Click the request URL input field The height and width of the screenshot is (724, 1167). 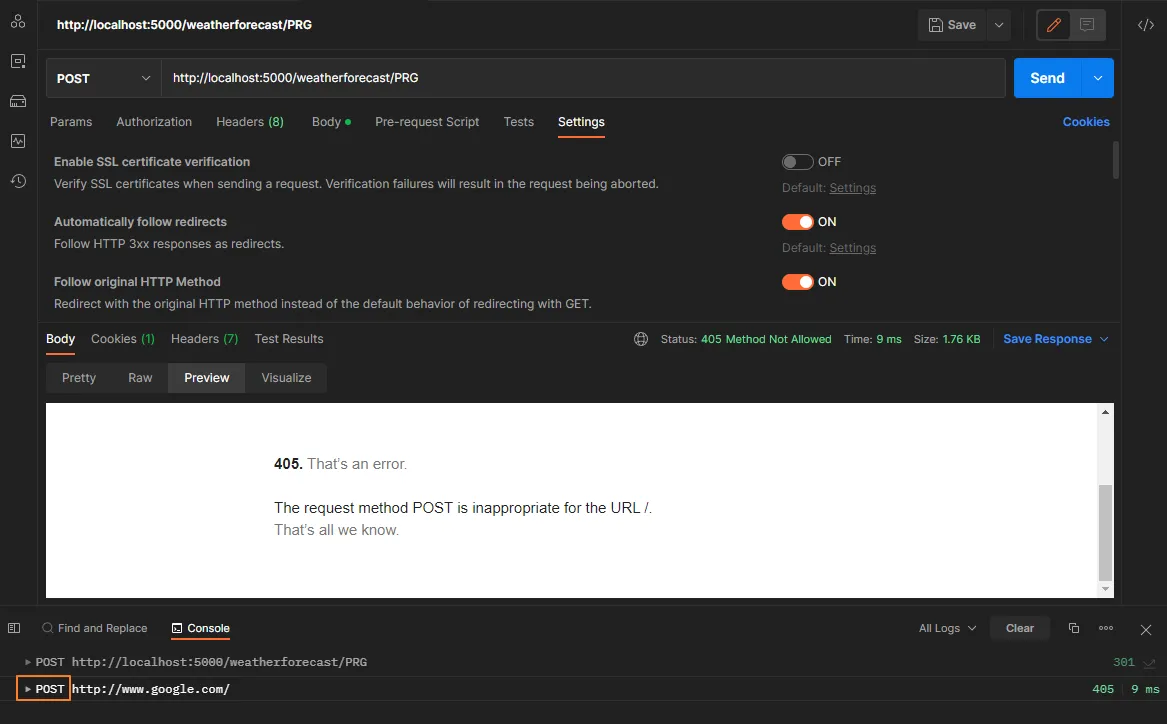pos(583,78)
